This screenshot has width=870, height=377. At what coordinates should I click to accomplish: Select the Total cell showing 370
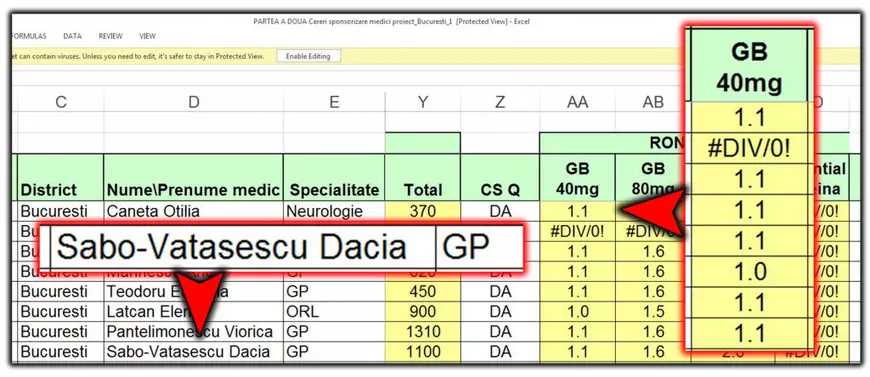coord(423,212)
